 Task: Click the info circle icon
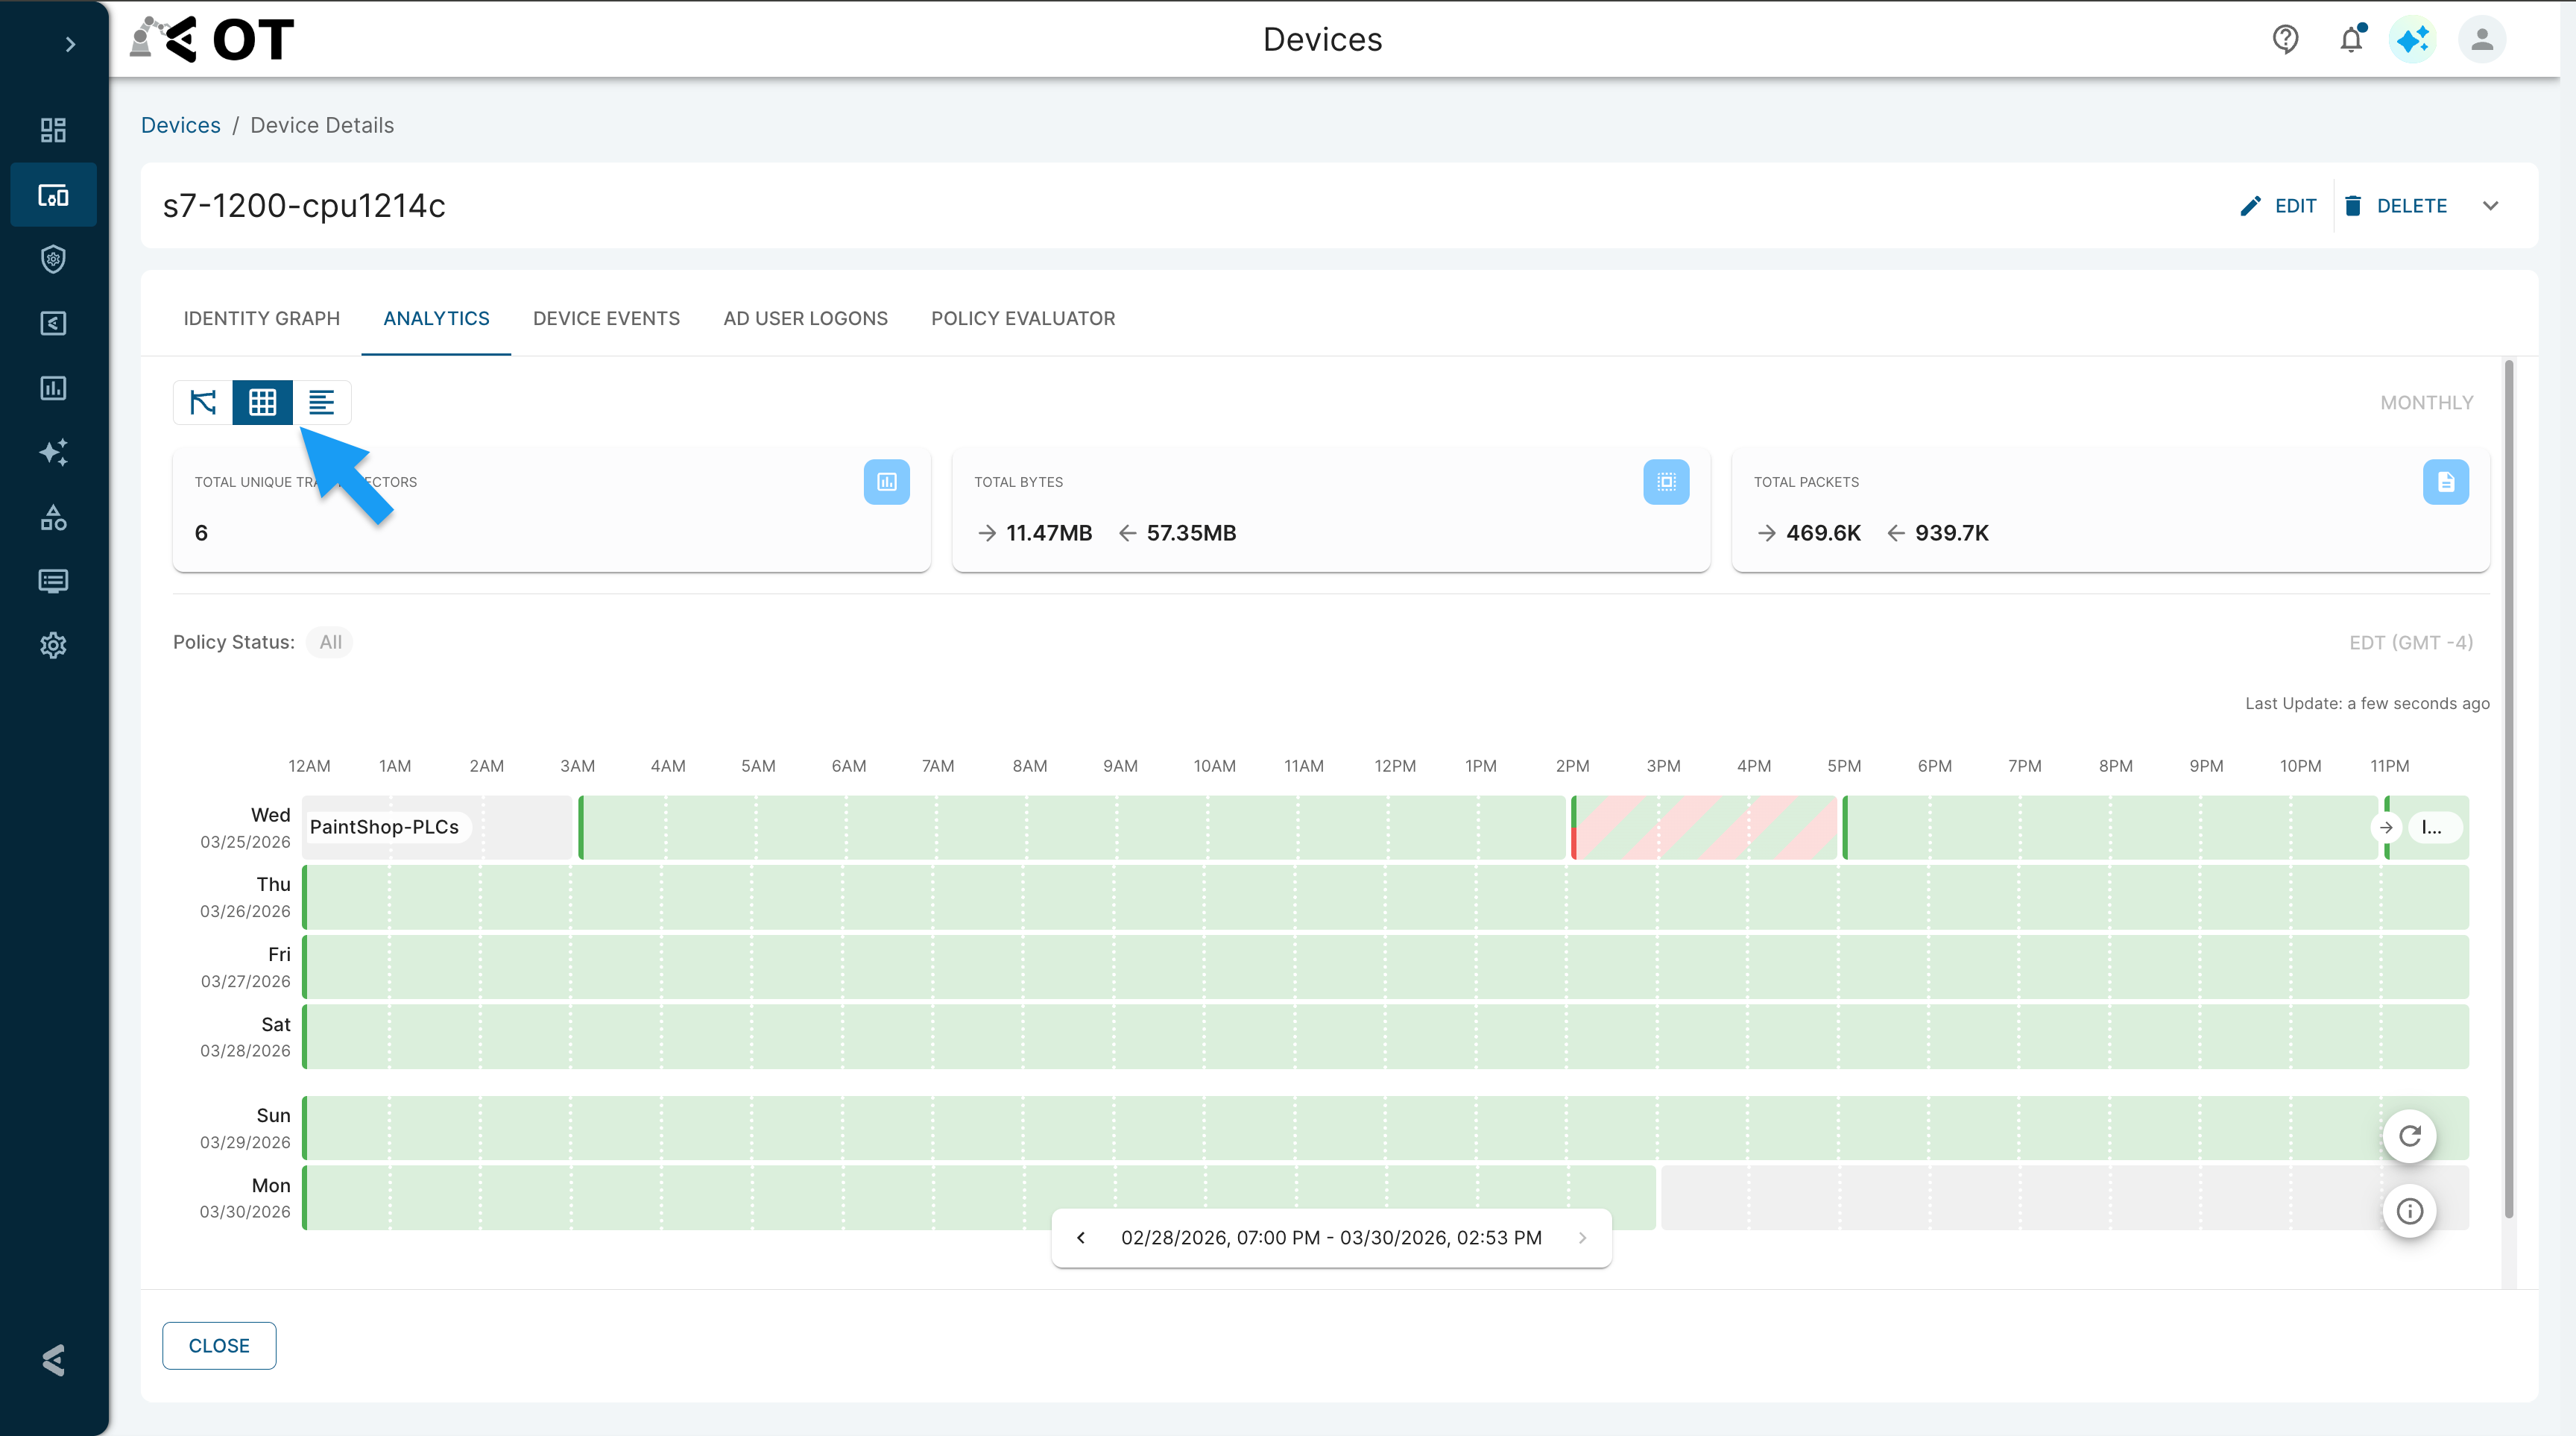[x=2409, y=1211]
